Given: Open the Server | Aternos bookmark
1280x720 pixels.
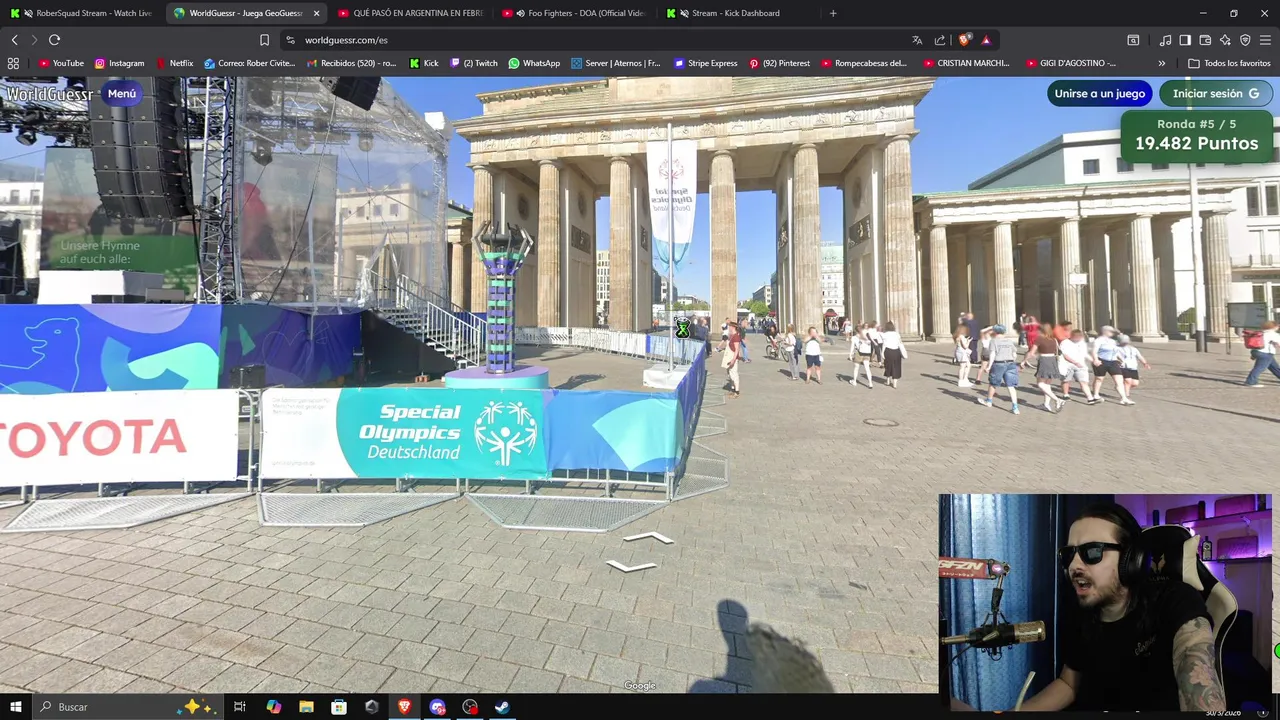Looking at the screenshot, I should 616,63.
